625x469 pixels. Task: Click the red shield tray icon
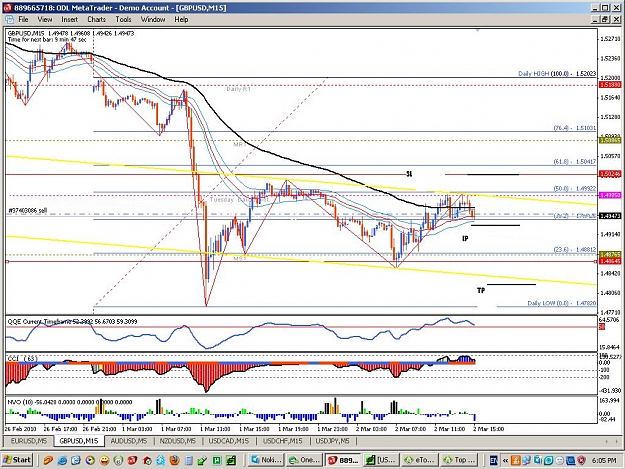582,460
